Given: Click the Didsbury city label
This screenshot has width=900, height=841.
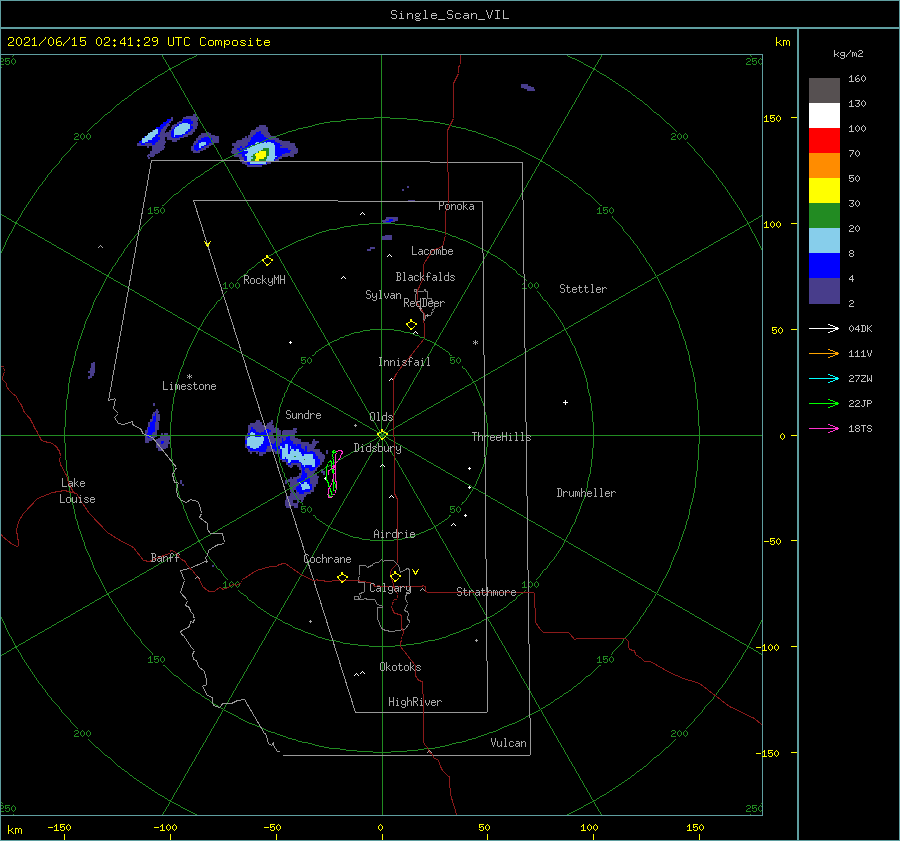Looking at the screenshot, I should click(377, 448).
